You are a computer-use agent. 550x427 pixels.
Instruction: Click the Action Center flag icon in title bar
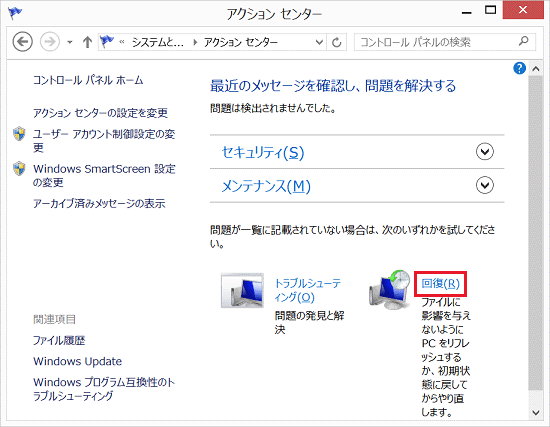point(15,13)
